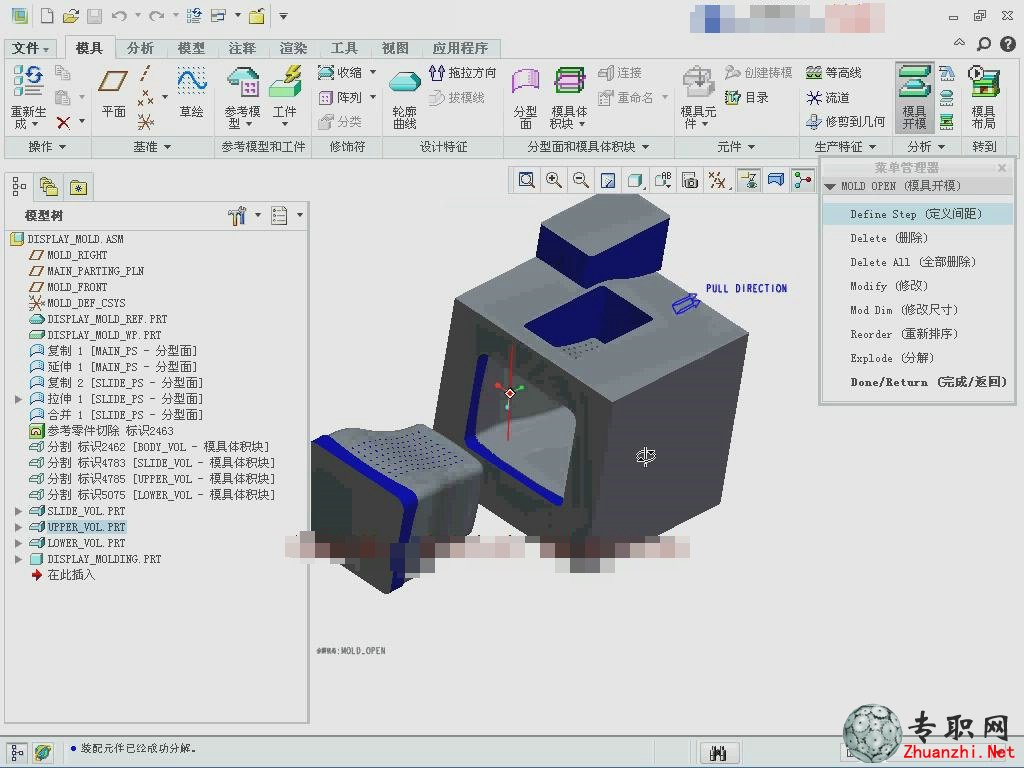Image resolution: width=1024 pixels, height=768 pixels.
Task: Click the Reference Model (参考模型) icon
Action: [243, 82]
